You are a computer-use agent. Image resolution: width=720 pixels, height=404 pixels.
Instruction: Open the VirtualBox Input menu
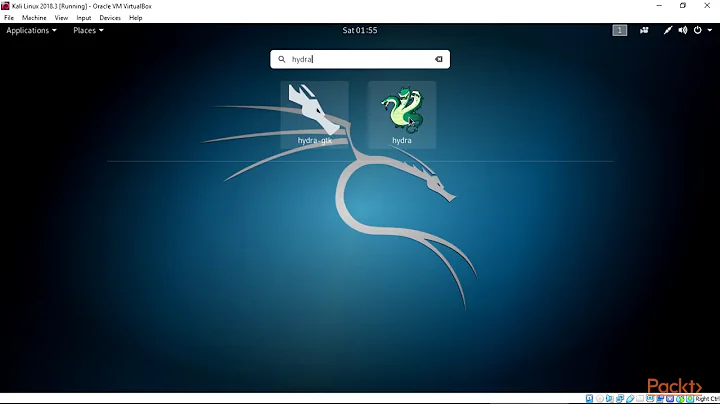[84, 18]
